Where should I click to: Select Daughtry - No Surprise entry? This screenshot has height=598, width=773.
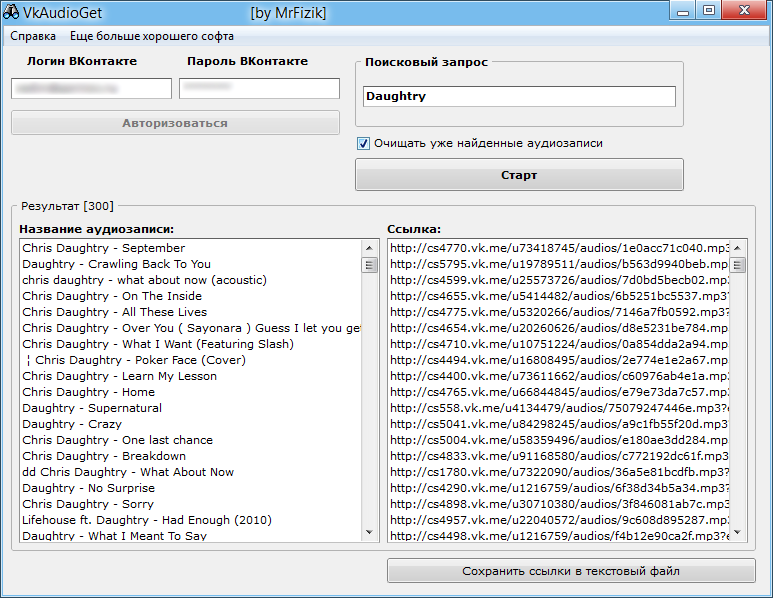click(191, 488)
